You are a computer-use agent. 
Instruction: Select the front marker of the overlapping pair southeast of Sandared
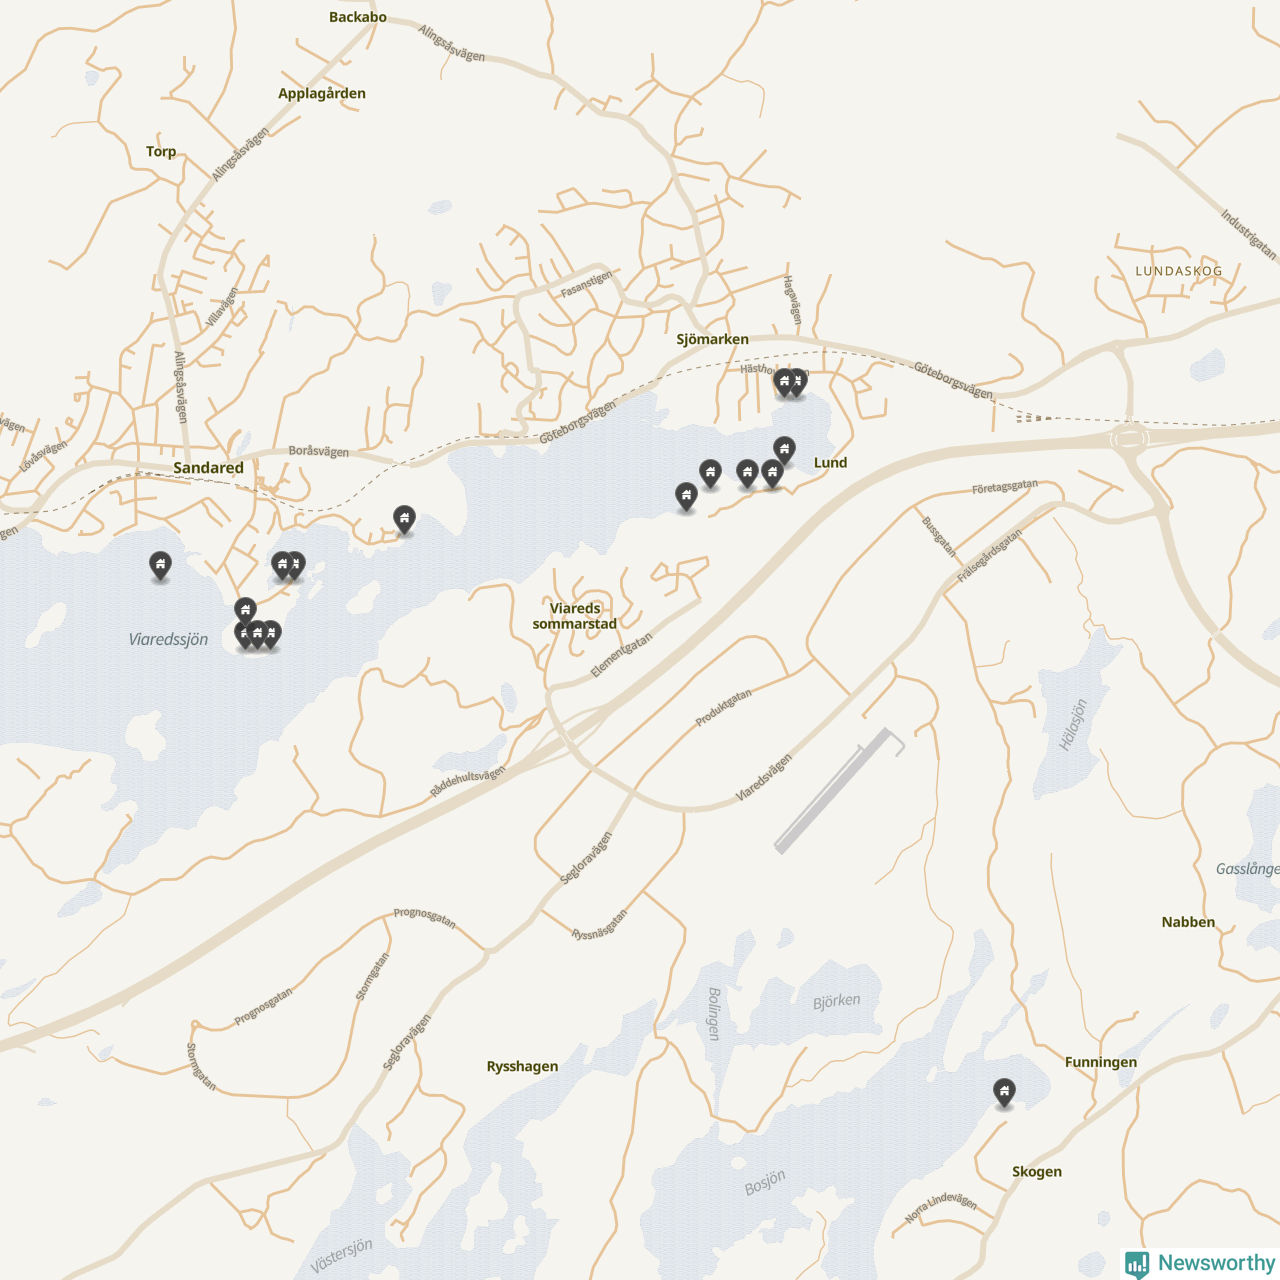pos(282,566)
